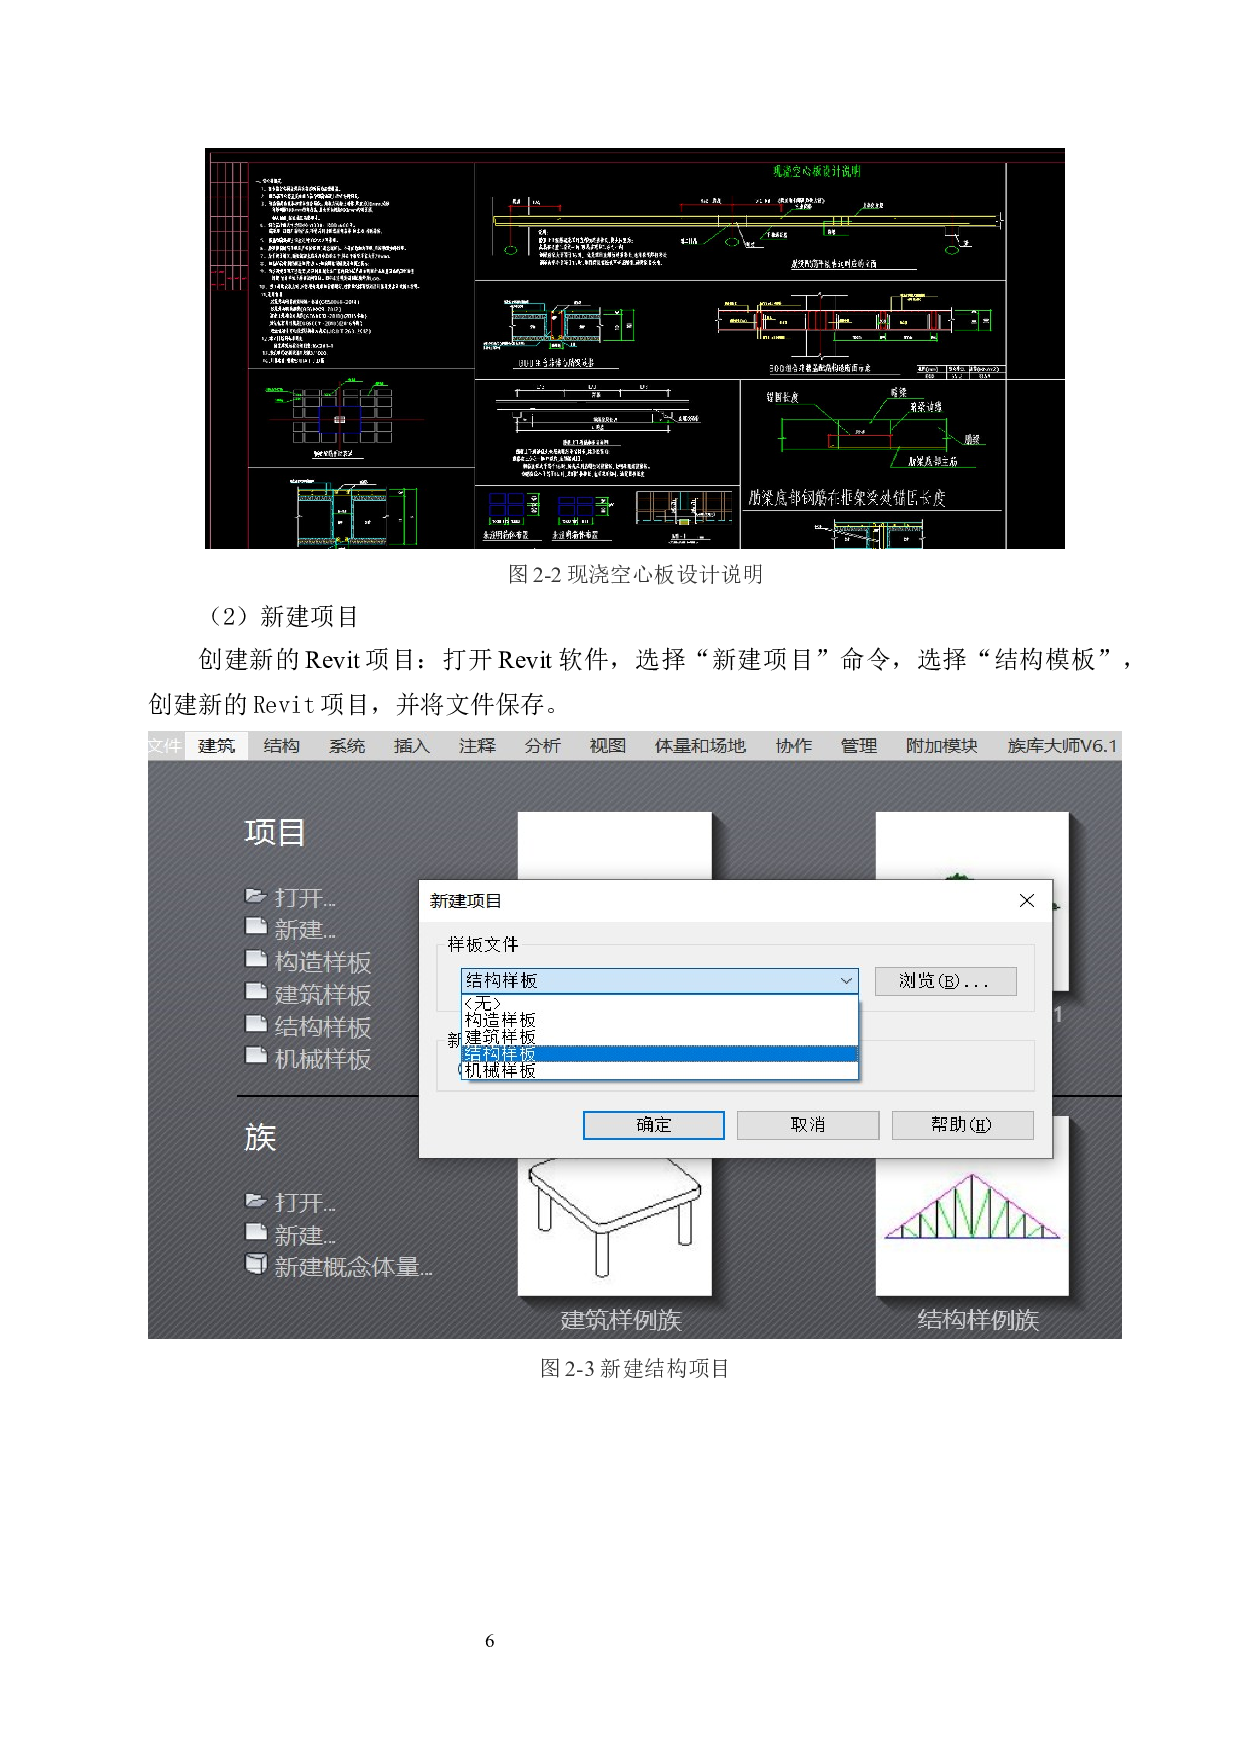Choose highlighted 结构样板 in dropdown list
This screenshot has width=1240, height=1754.
660,1054
